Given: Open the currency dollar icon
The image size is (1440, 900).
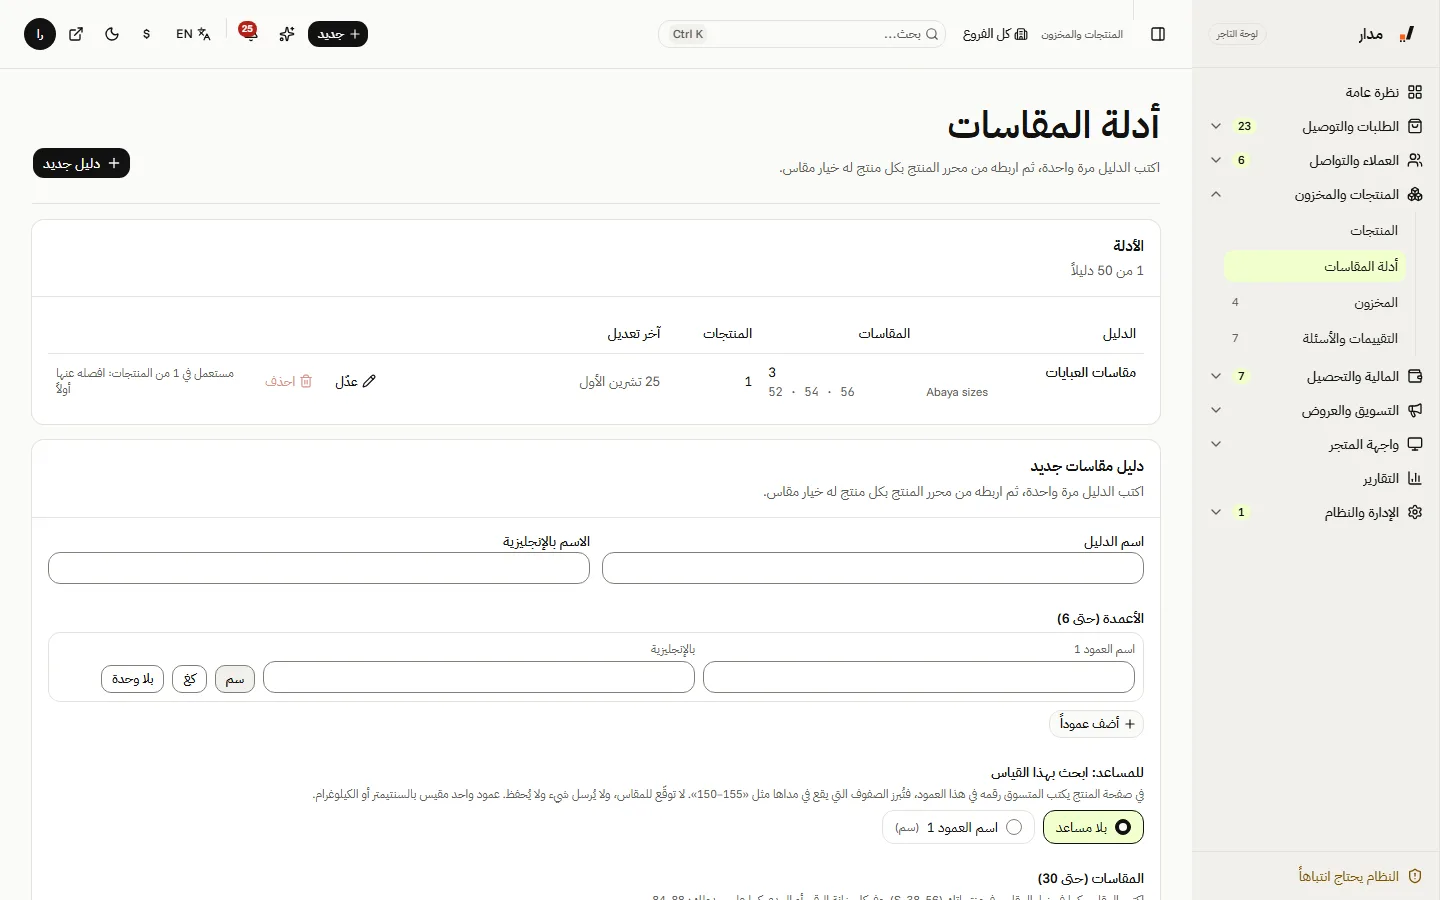Looking at the screenshot, I should [147, 34].
